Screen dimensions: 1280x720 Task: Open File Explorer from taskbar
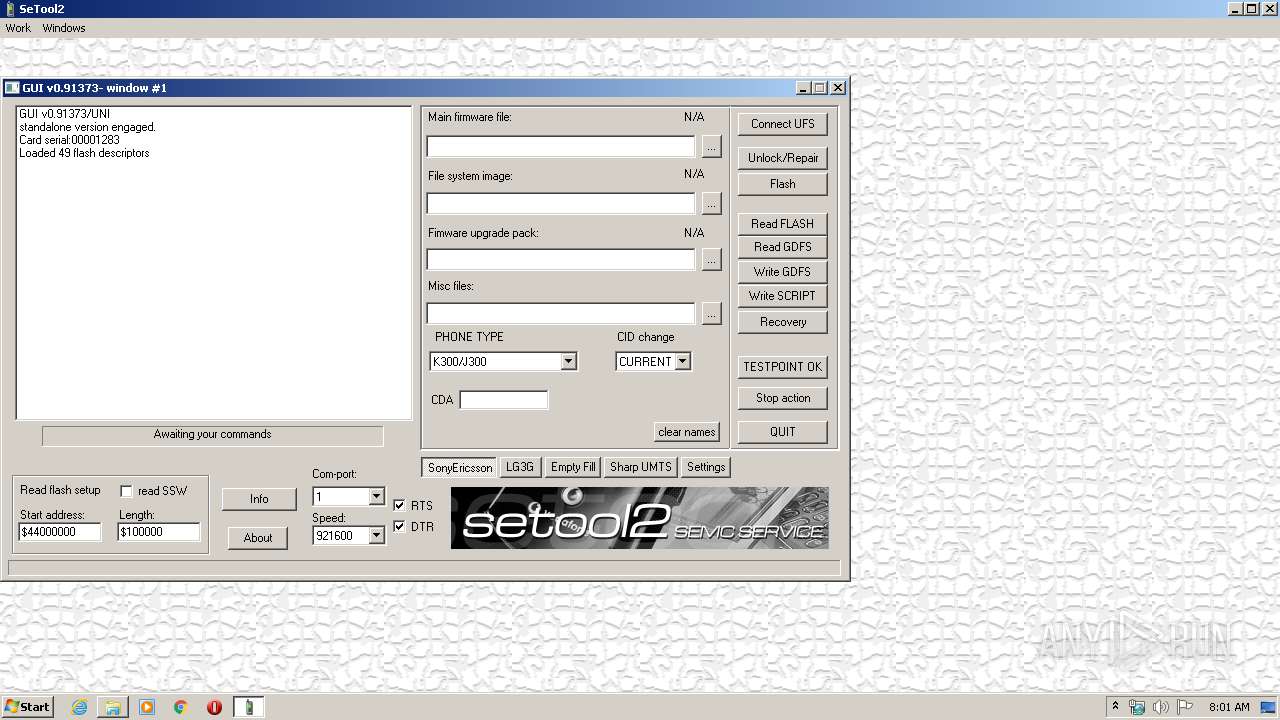click(113, 707)
